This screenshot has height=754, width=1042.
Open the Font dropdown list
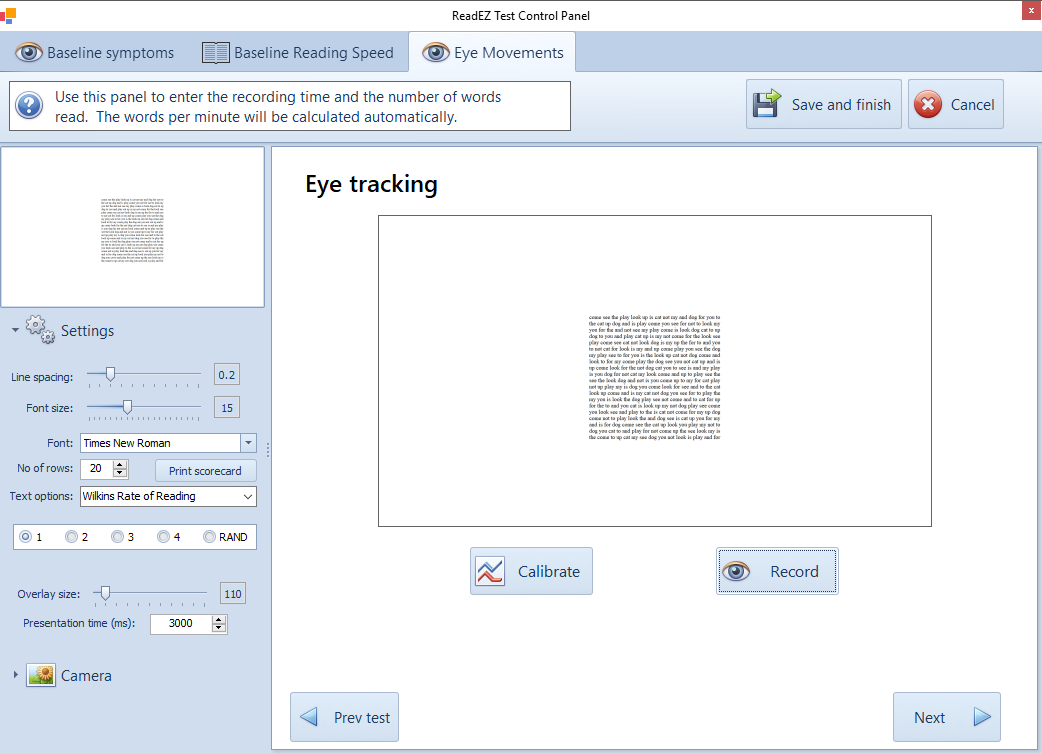pyautogui.click(x=248, y=443)
